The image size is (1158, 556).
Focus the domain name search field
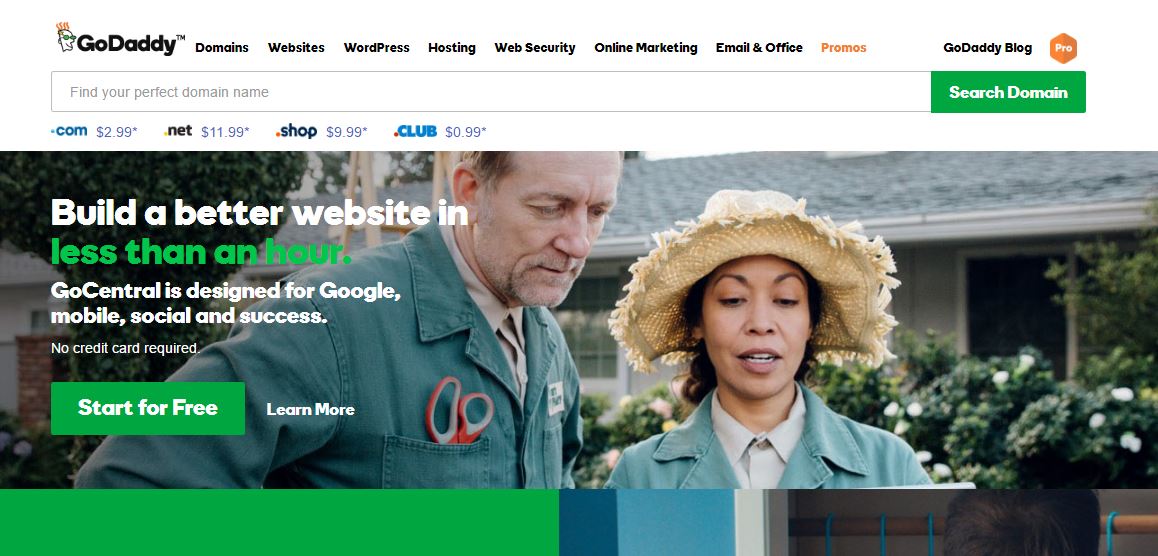(x=491, y=92)
